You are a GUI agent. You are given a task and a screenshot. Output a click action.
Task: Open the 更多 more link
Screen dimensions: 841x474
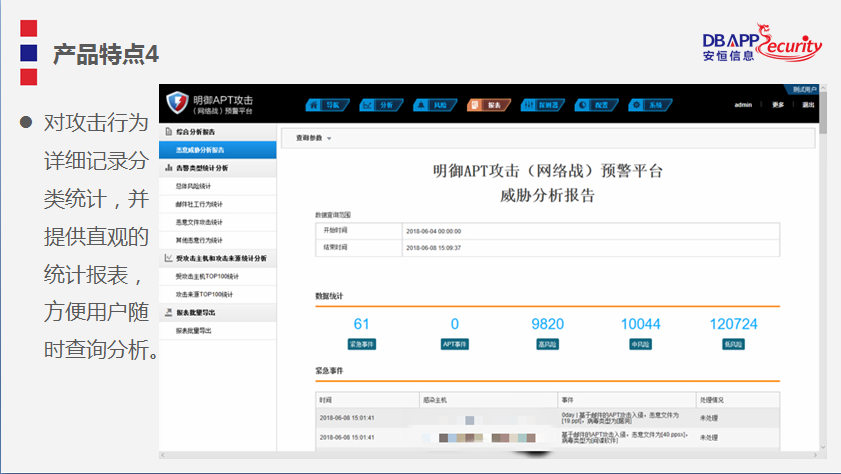(778, 105)
